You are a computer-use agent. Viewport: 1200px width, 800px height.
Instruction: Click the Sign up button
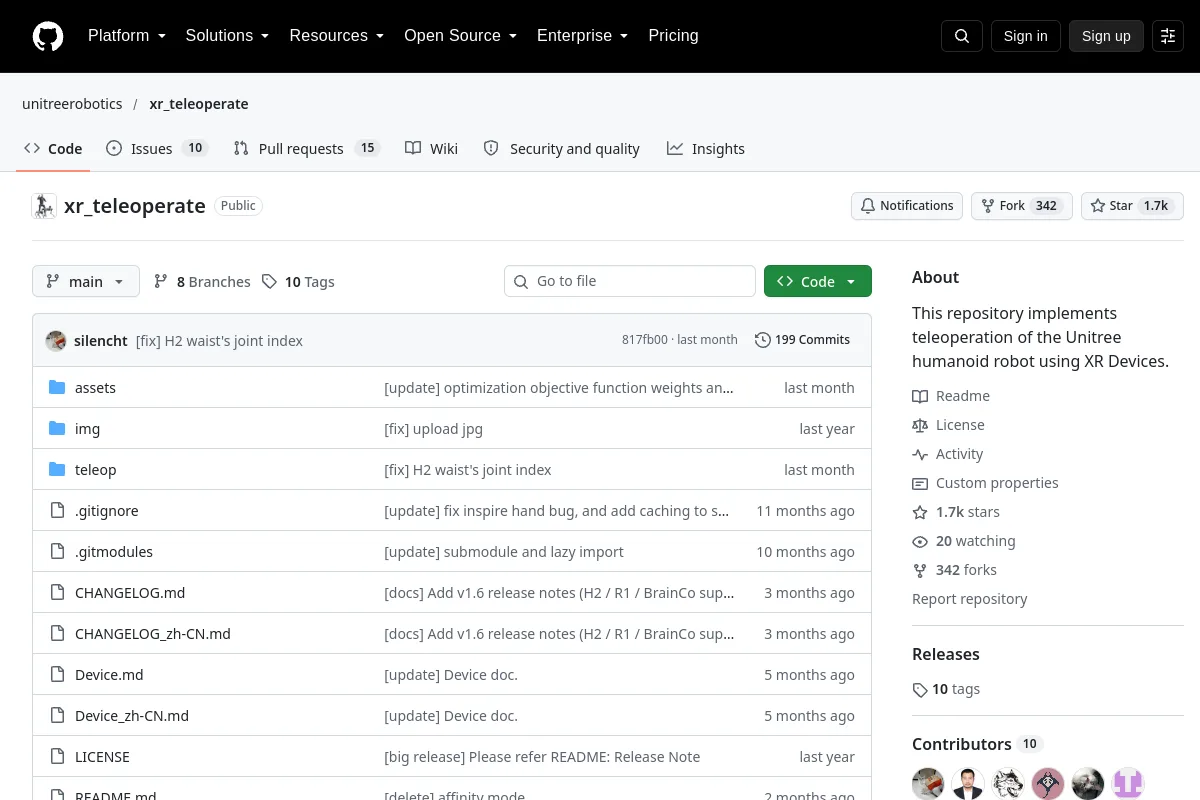pos(1106,36)
